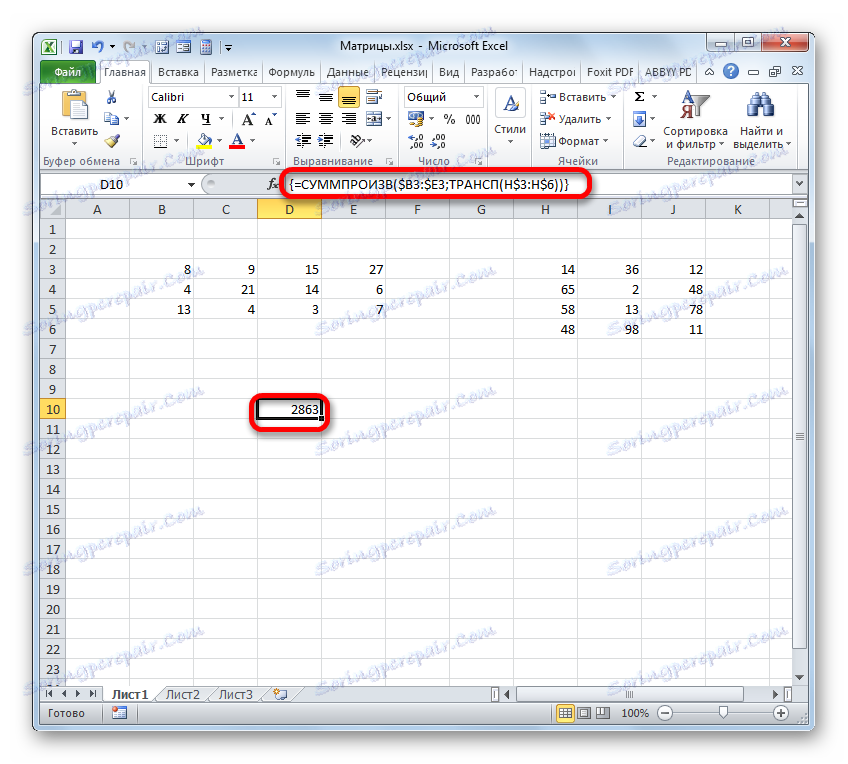Apply red font color A
The width and height of the screenshot is (848, 764).
point(237,141)
